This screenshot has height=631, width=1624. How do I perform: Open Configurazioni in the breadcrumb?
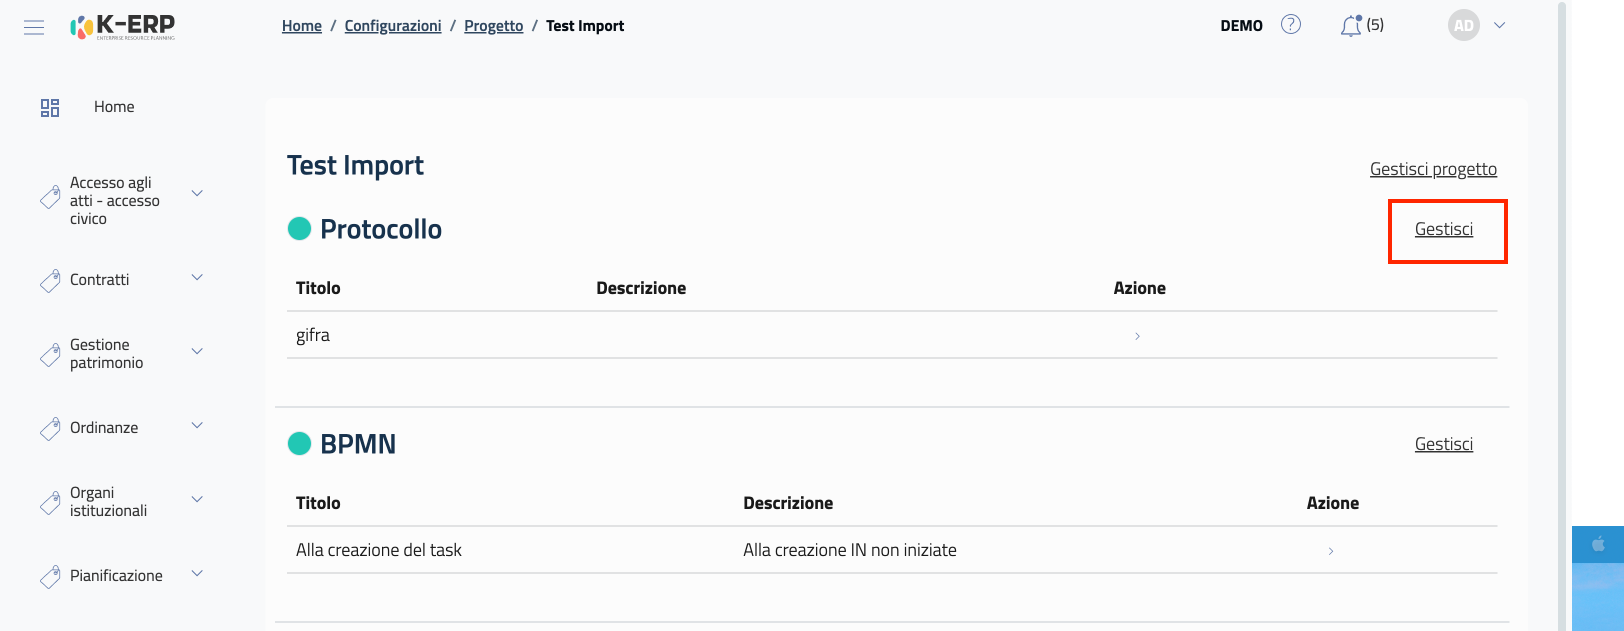(x=392, y=26)
